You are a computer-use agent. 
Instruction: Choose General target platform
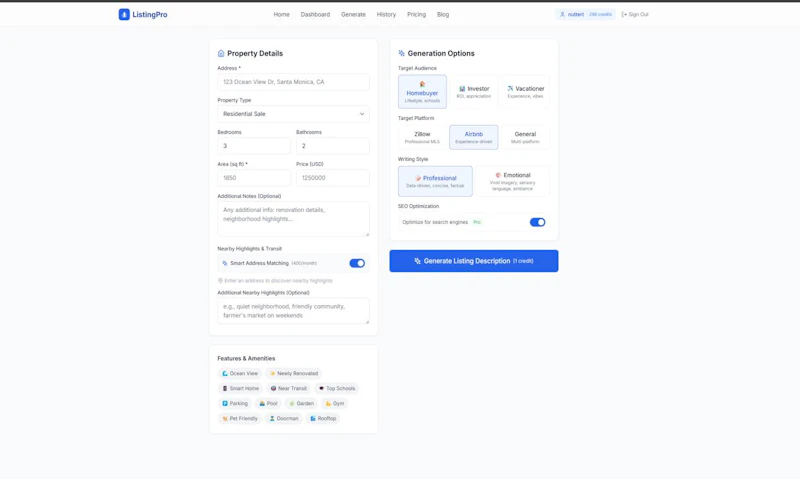pyautogui.click(x=525, y=137)
